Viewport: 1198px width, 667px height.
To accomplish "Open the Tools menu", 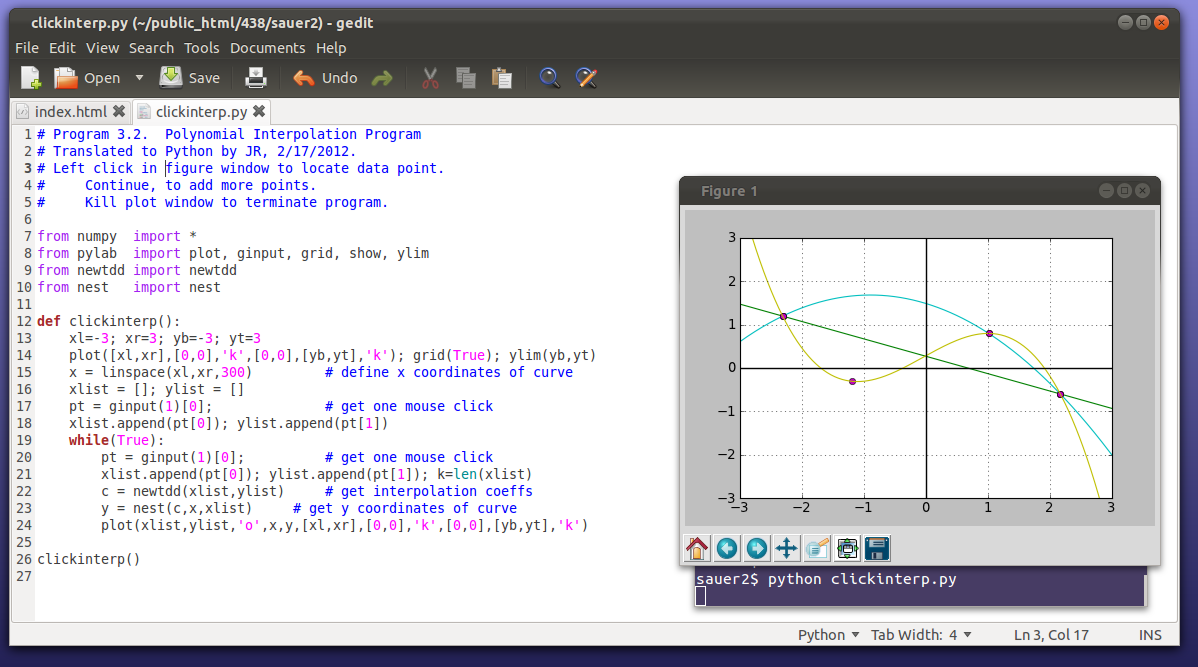I will point(202,47).
